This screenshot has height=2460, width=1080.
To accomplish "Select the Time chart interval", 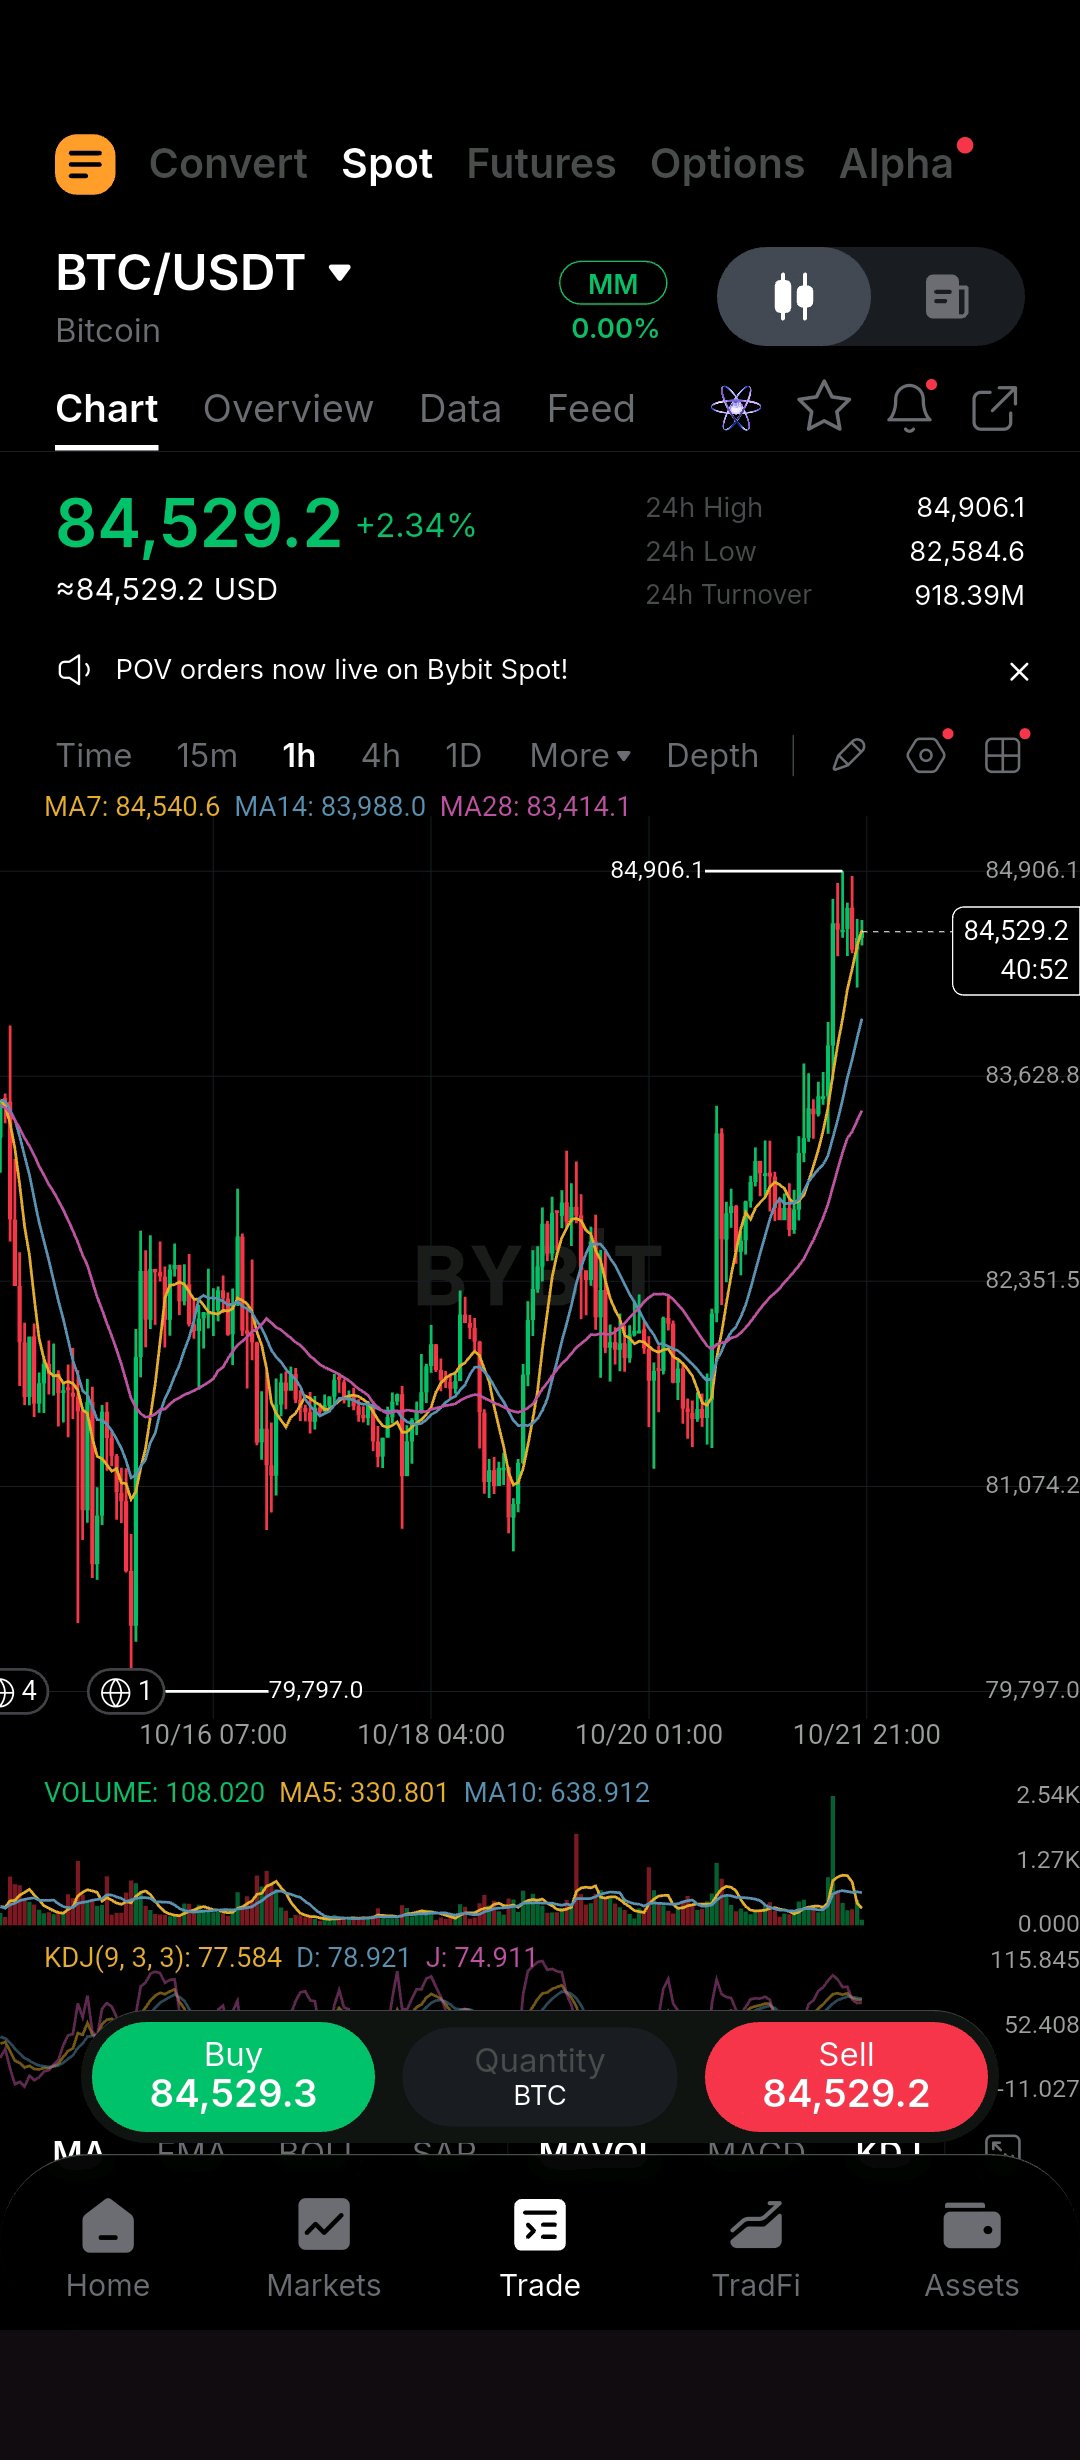I will (x=94, y=755).
